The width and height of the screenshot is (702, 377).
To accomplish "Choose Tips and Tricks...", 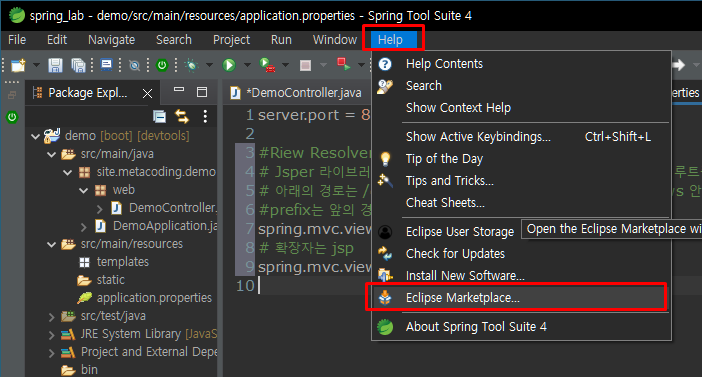I will [x=522, y=181].
